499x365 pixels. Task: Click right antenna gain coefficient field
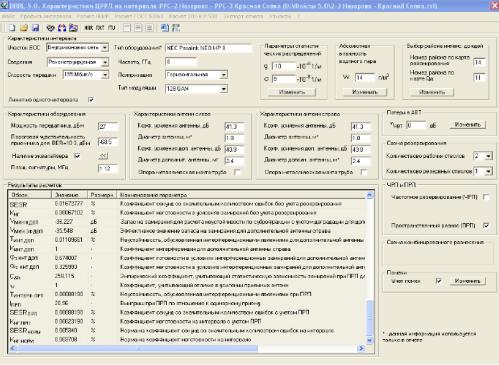(x=361, y=127)
